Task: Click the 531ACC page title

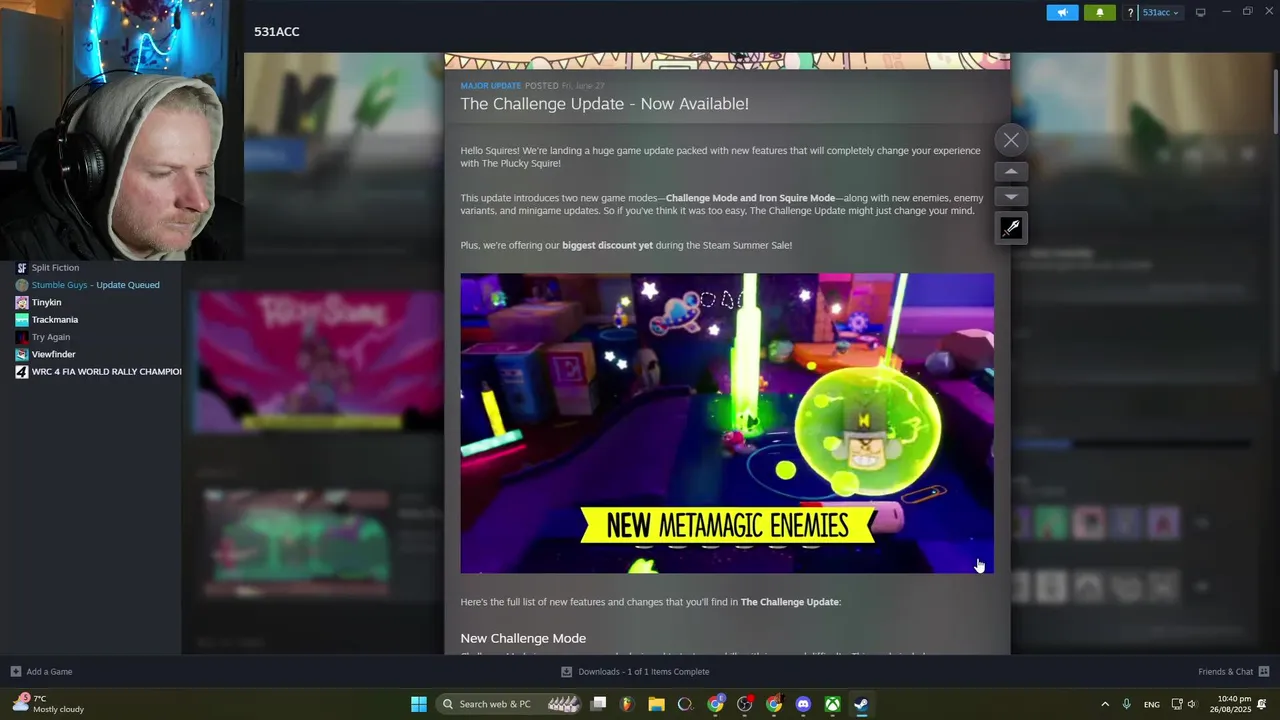Action: tap(277, 32)
